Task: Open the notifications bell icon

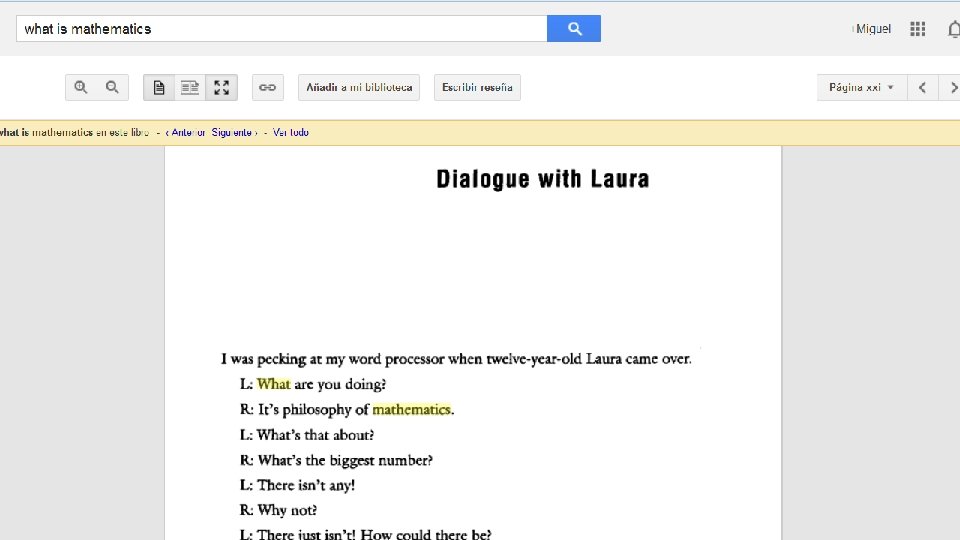Action: 954,29
